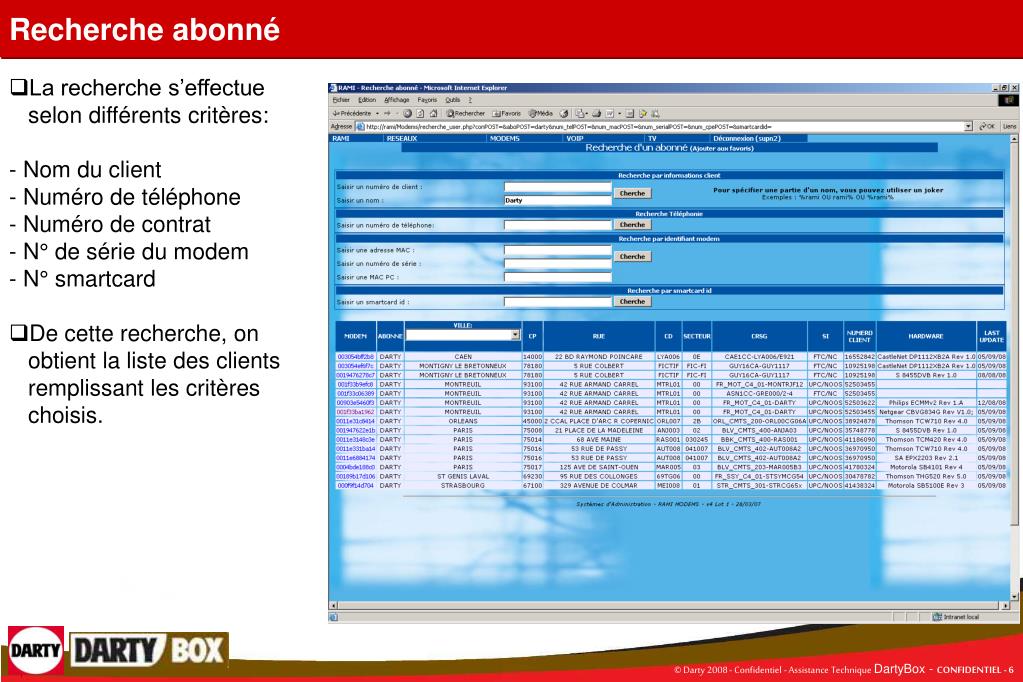The image size is (1023, 682).
Task: Focus the numéro de client input field
Action: (558, 187)
